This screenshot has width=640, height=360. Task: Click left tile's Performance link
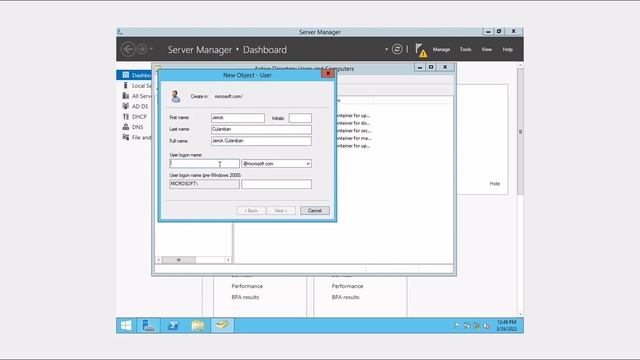point(247,286)
